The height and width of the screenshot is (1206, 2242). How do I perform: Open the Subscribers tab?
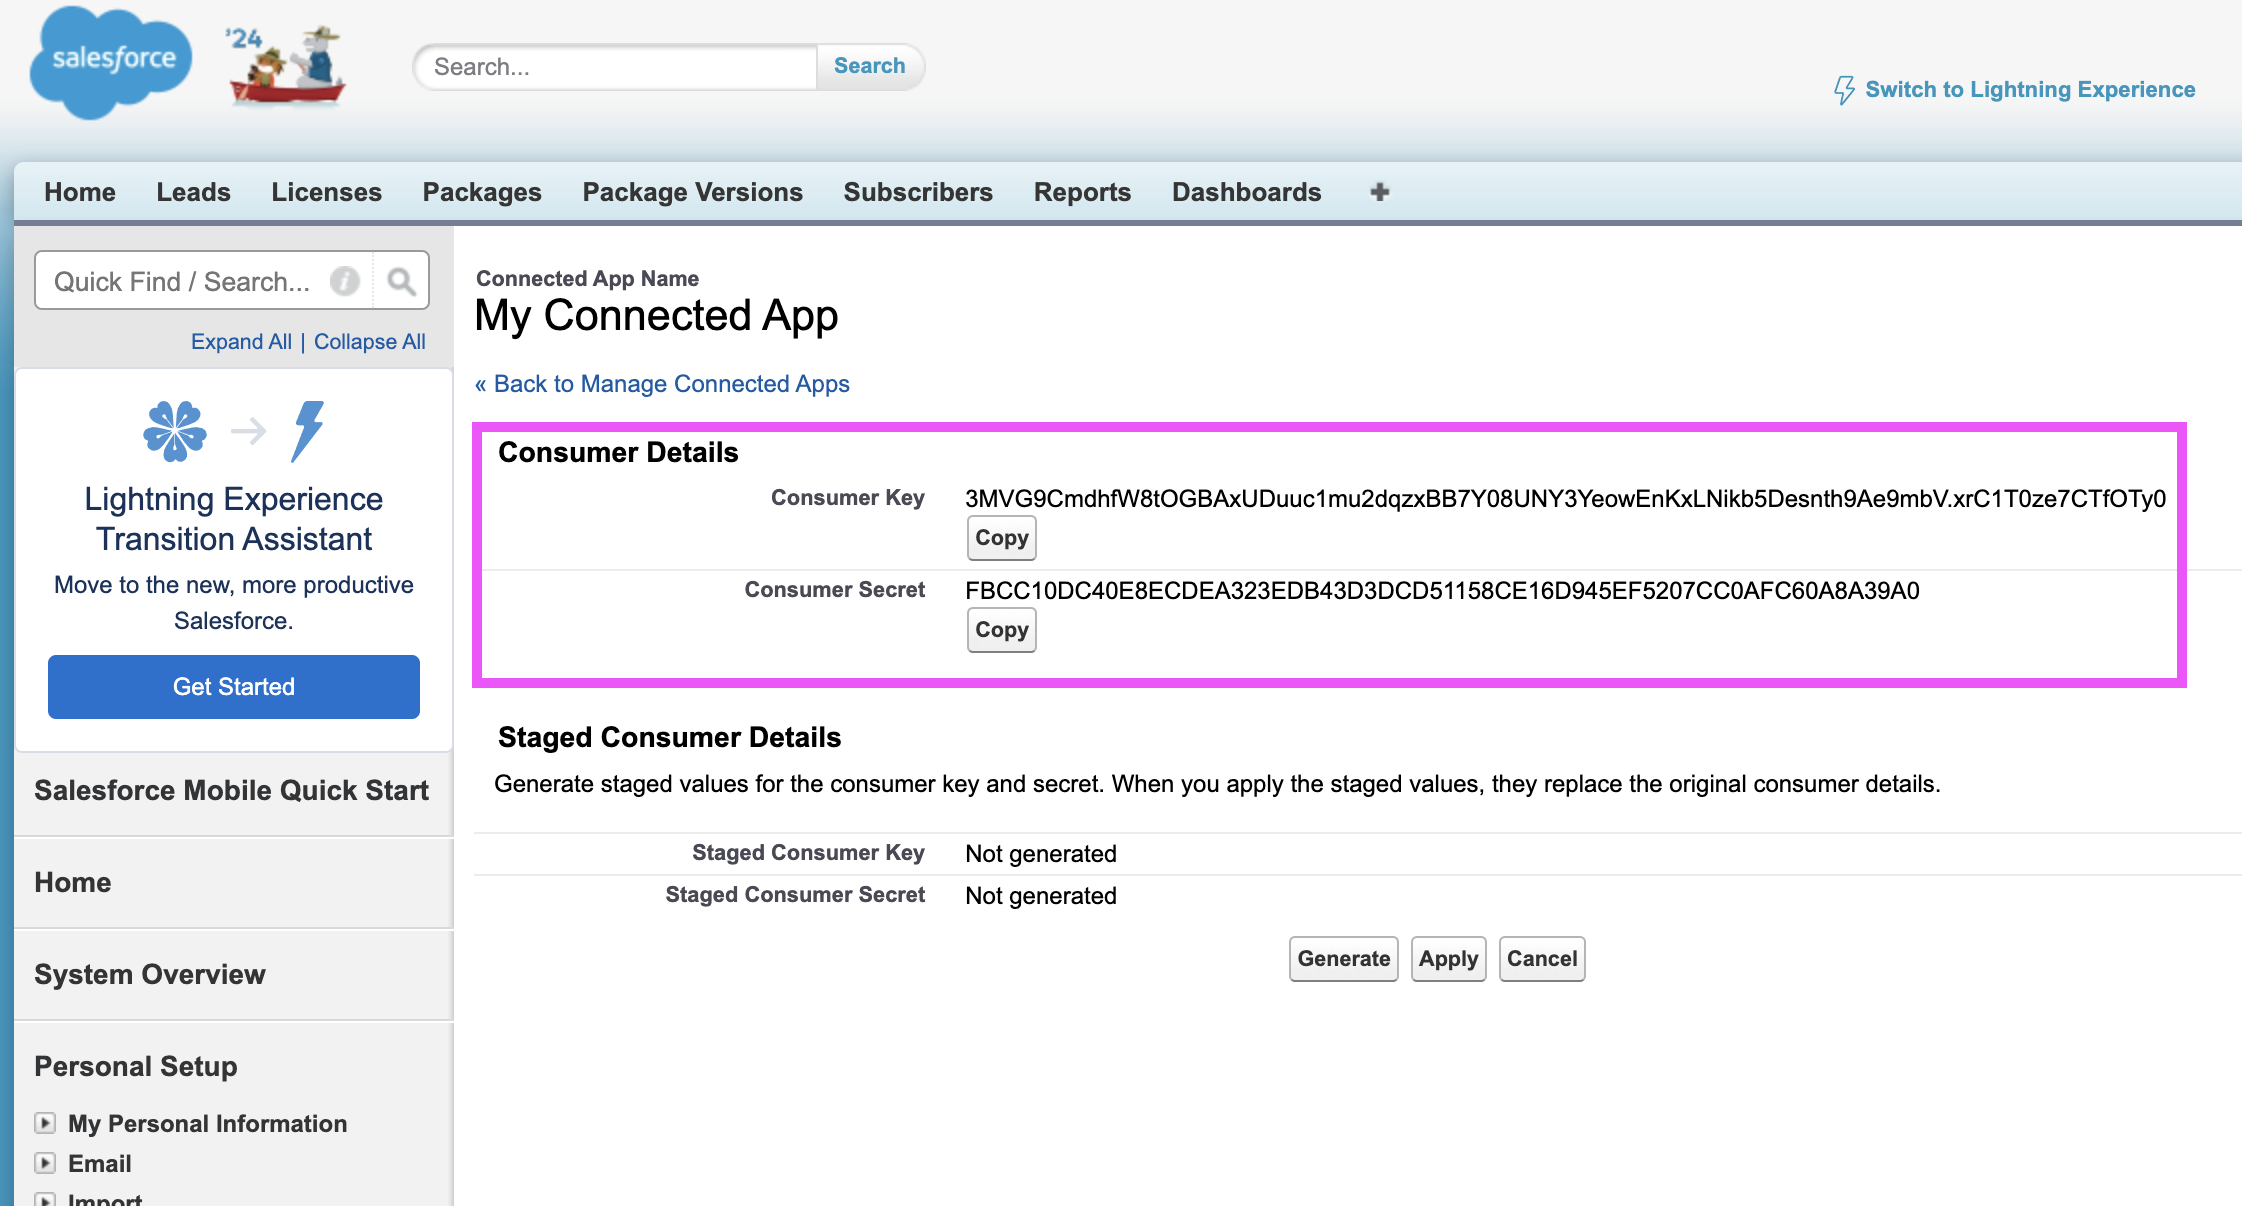[x=917, y=192]
